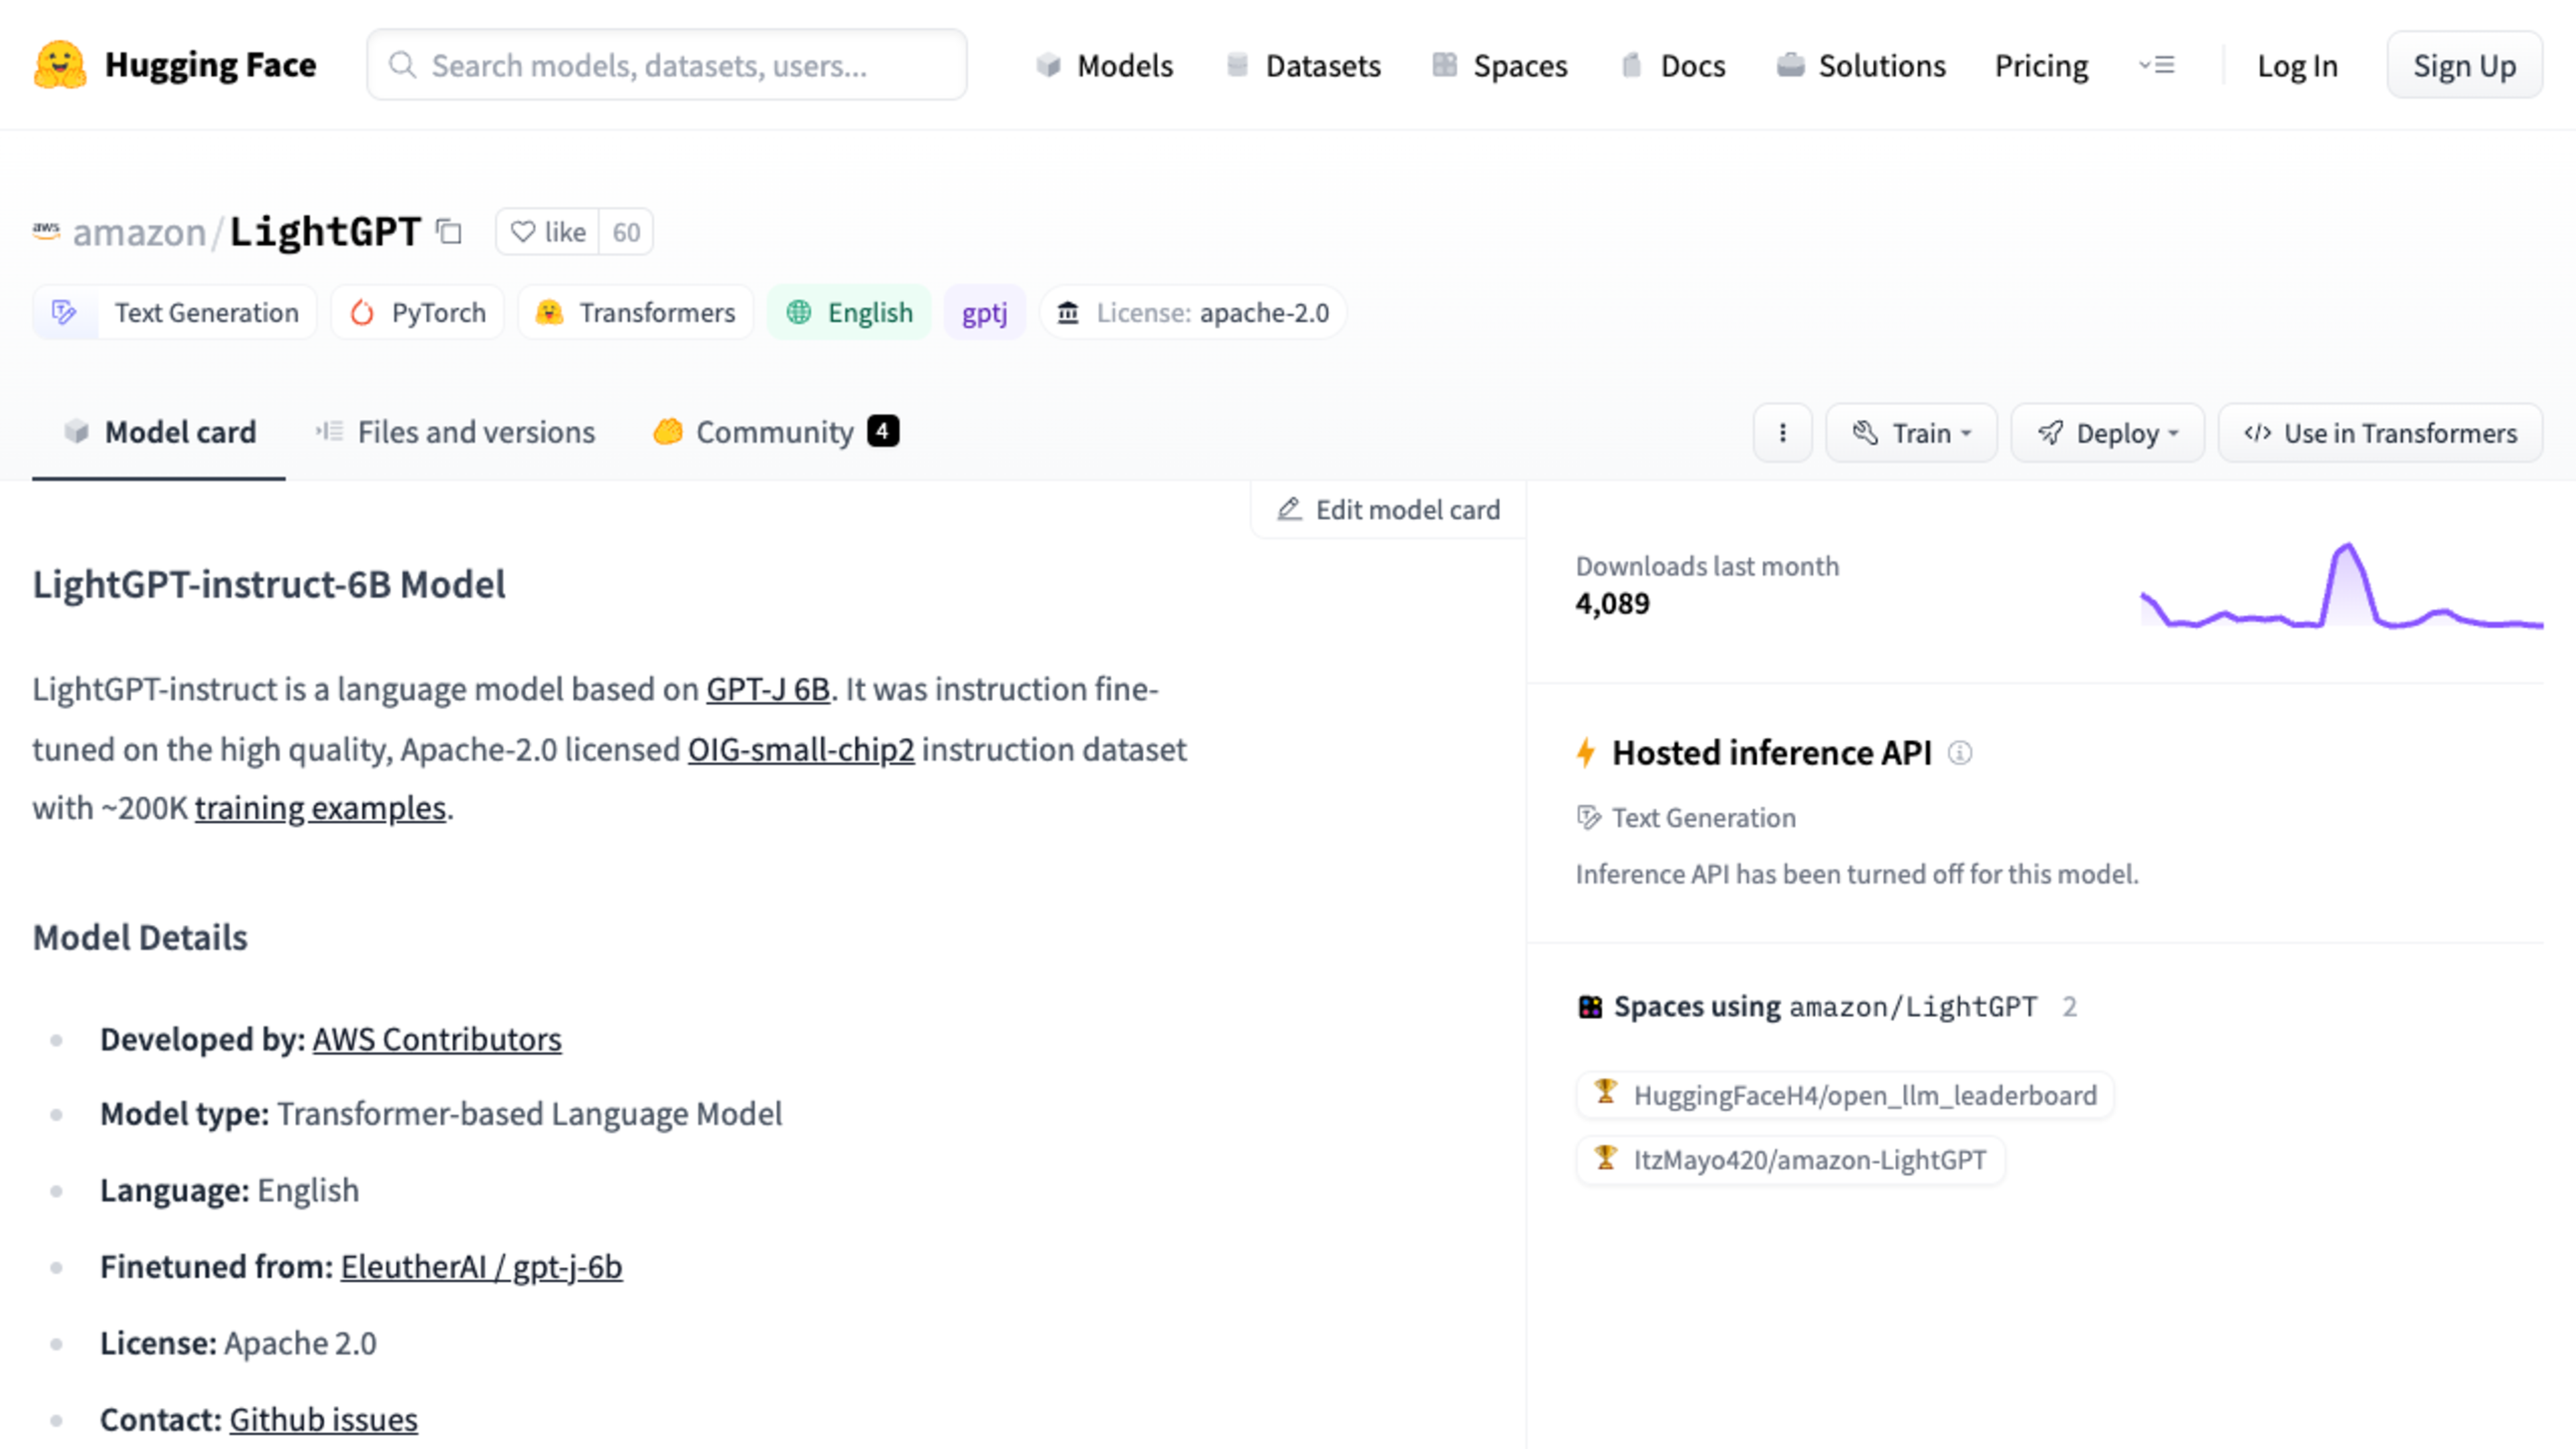The width and height of the screenshot is (2576, 1449).
Task: Click the Hosted inference API info icon
Action: pyautogui.click(x=1959, y=753)
